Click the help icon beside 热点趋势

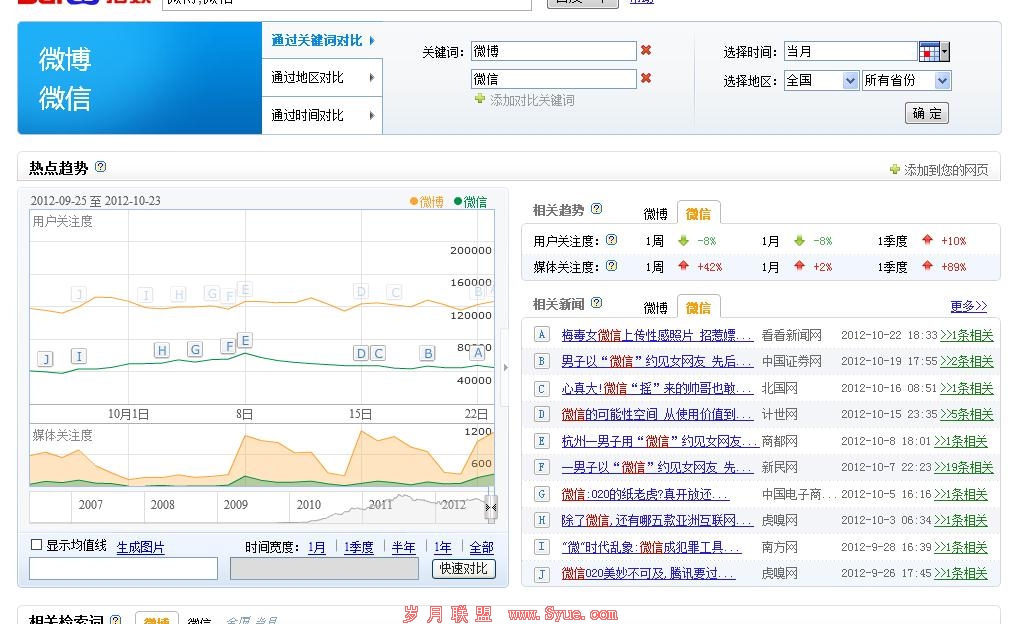point(101,166)
